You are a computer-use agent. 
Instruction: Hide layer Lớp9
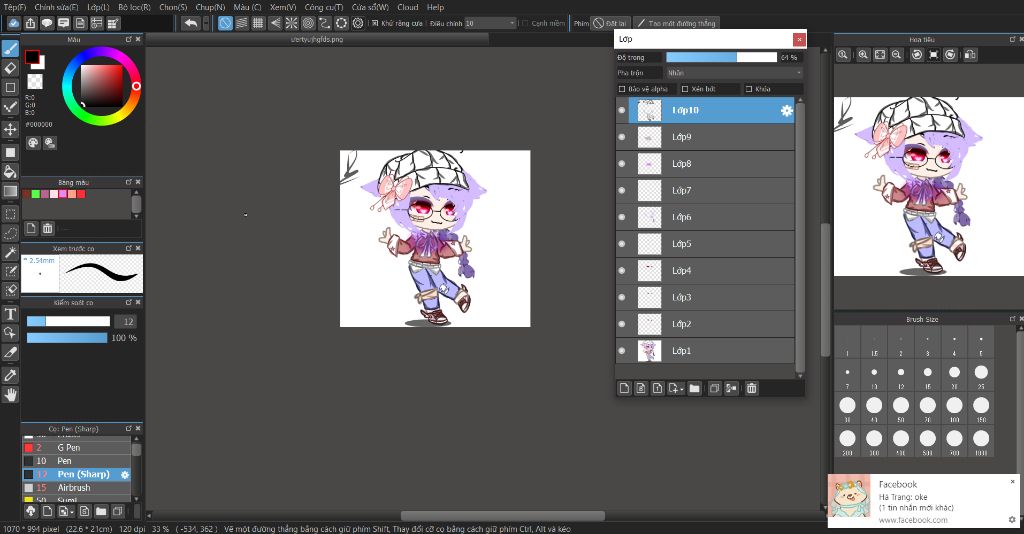coord(622,137)
